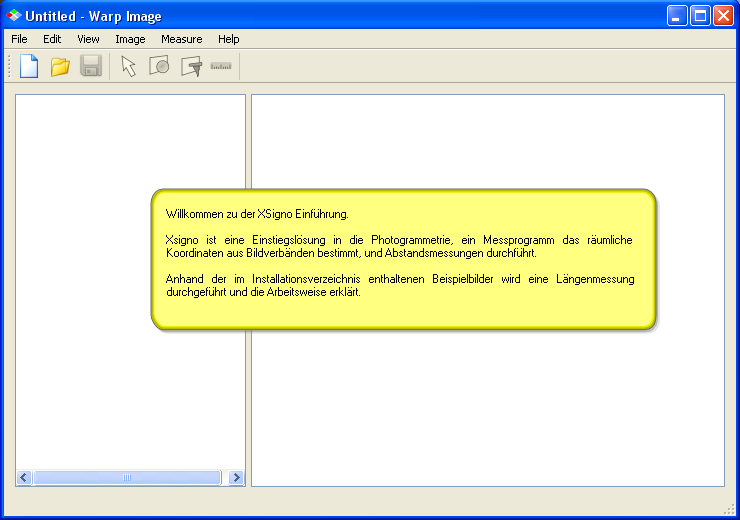Open the View menu

click(x=88, y=39)
